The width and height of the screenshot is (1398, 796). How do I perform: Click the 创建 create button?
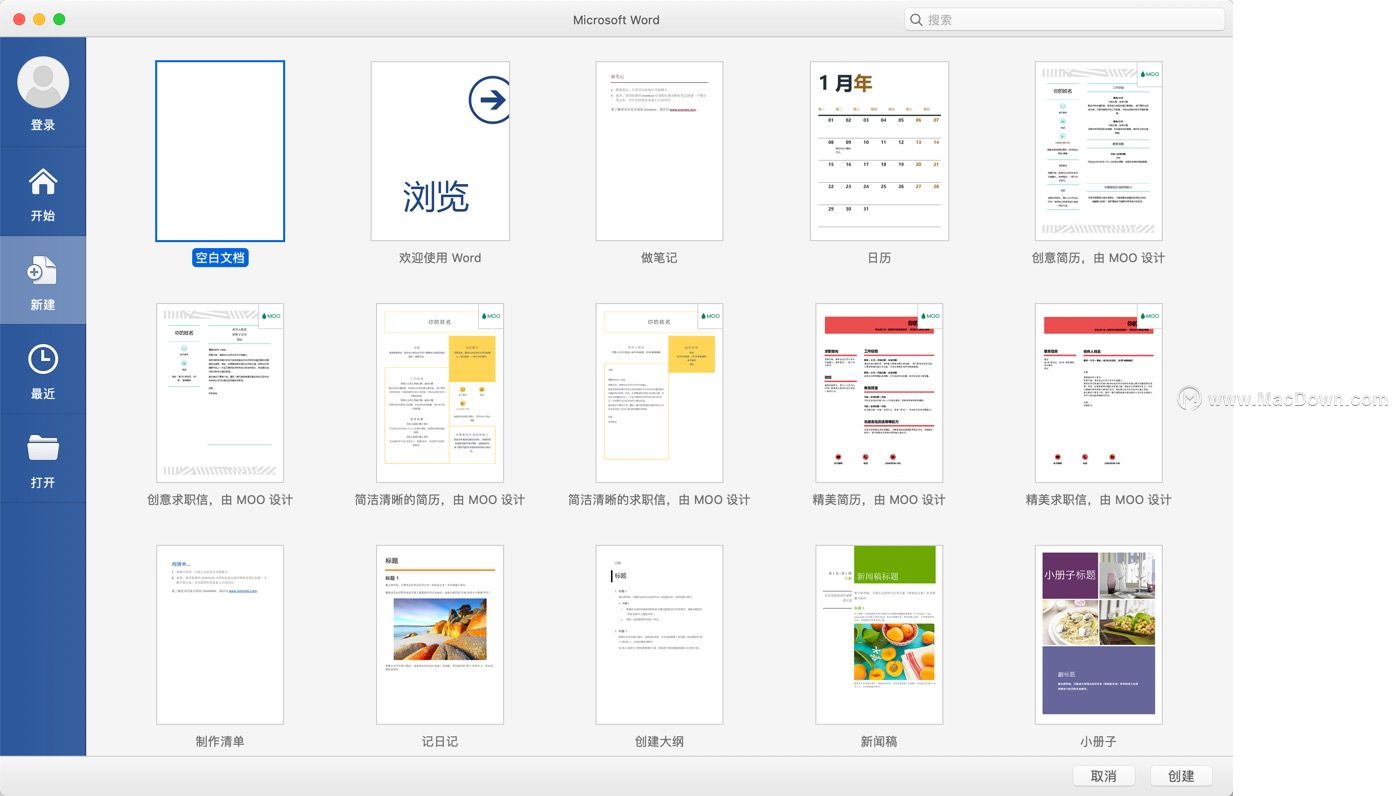point(1181,776)
